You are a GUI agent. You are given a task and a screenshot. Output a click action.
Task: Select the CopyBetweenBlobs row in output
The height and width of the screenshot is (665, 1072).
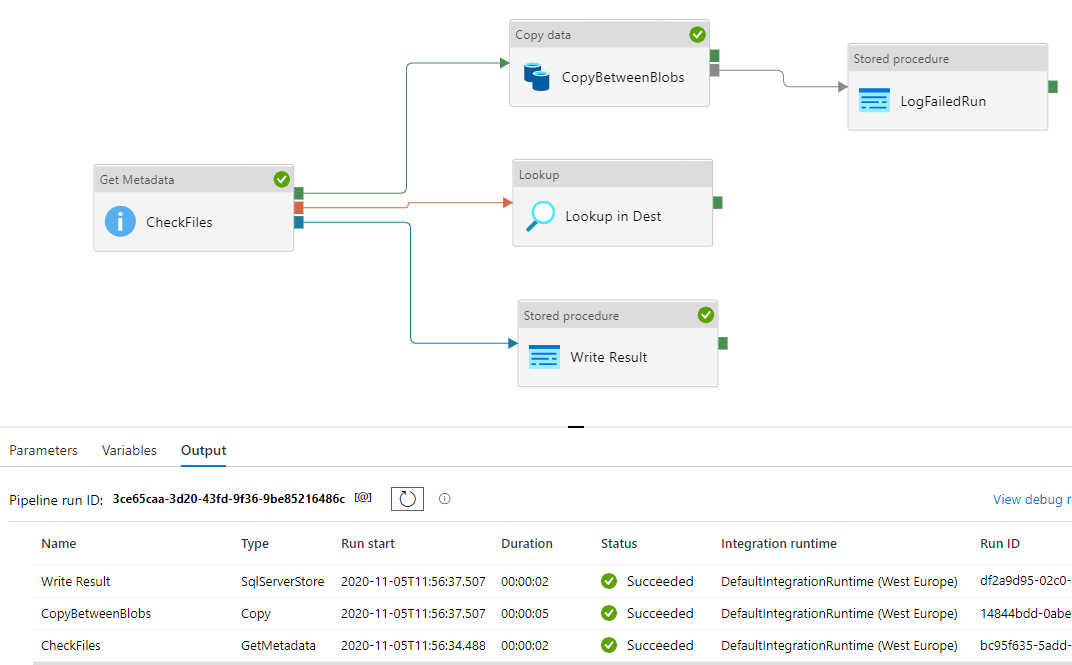(96, 613)
